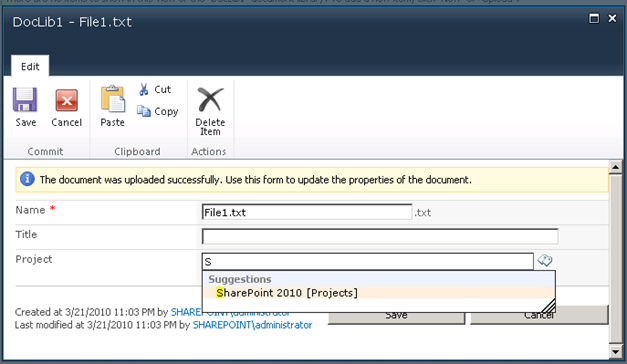Click into the empty Title field
Screen dimensions: 627x364
380,236
